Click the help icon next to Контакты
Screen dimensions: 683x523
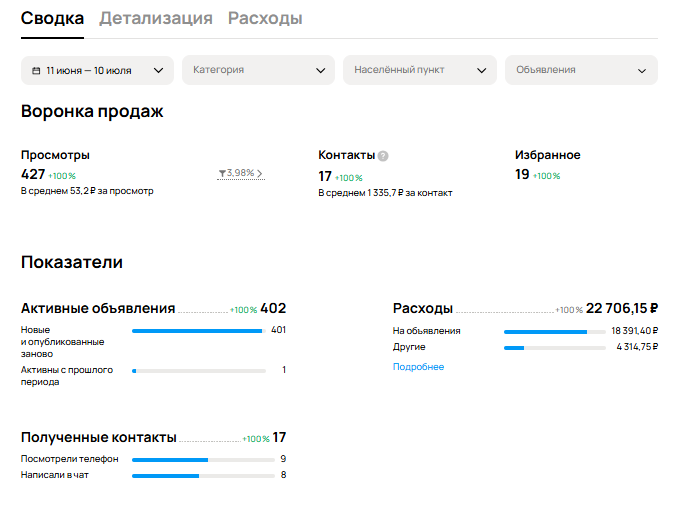click(383, 156)
